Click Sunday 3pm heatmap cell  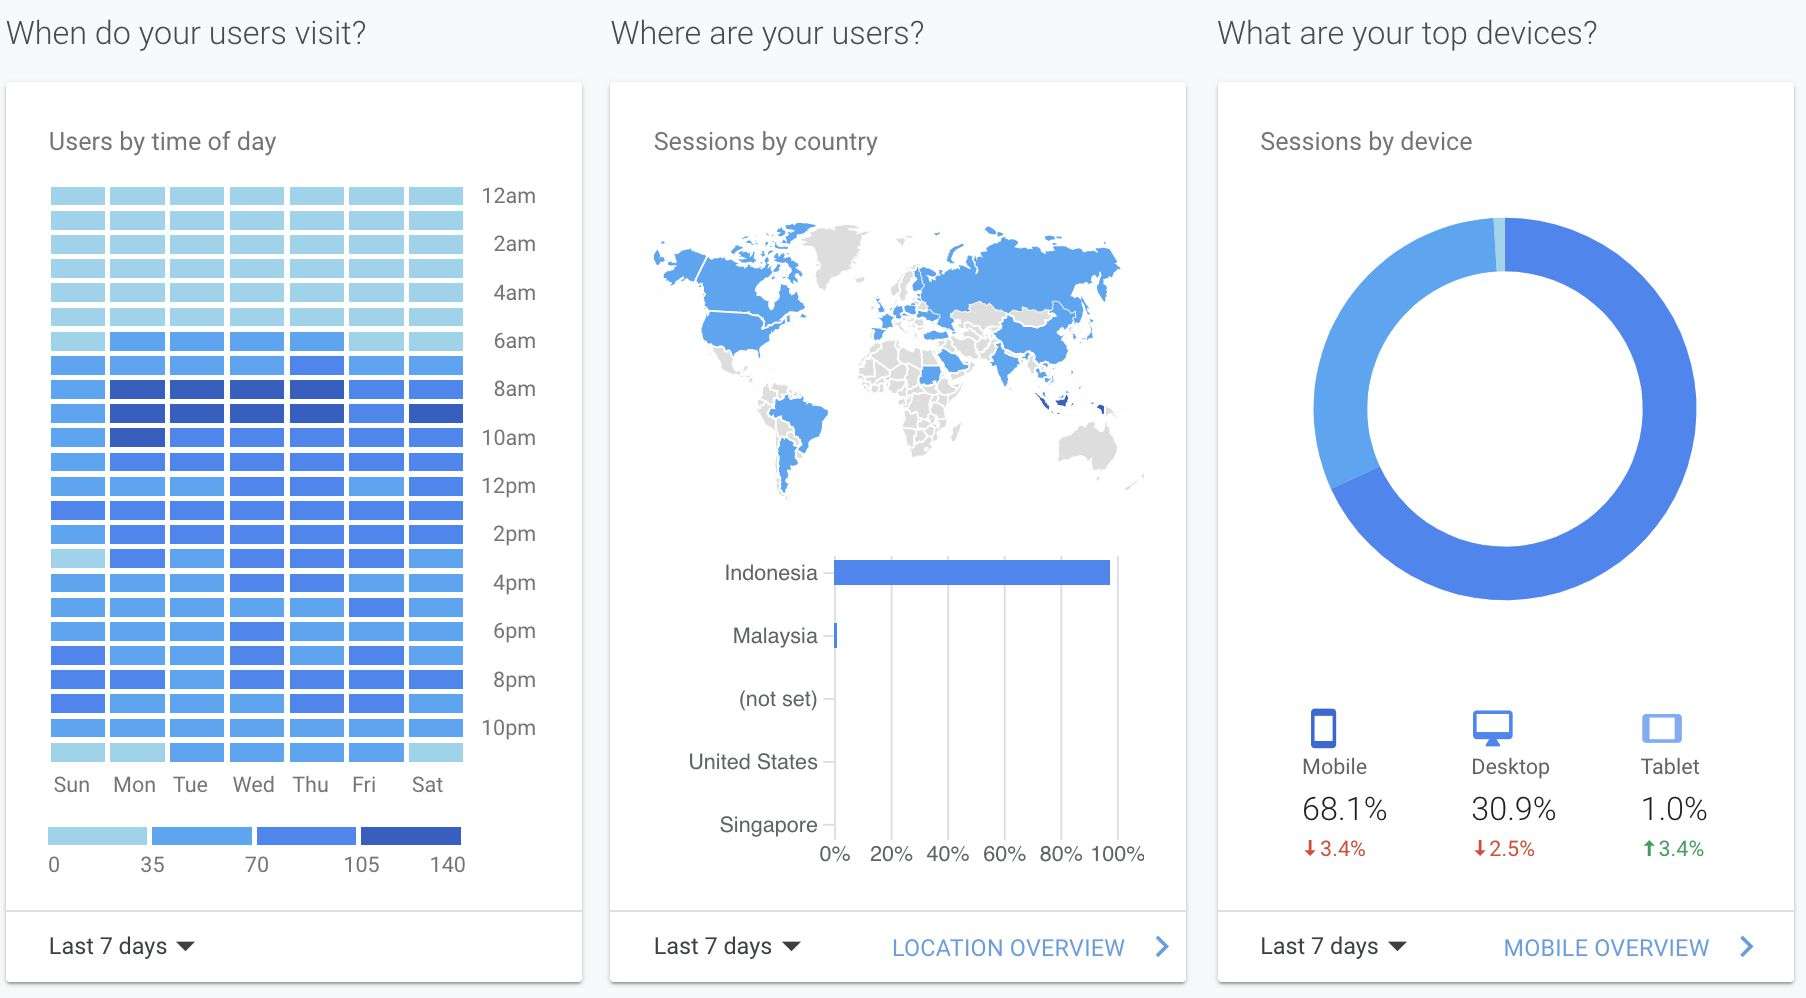click(x=78, y=558)
